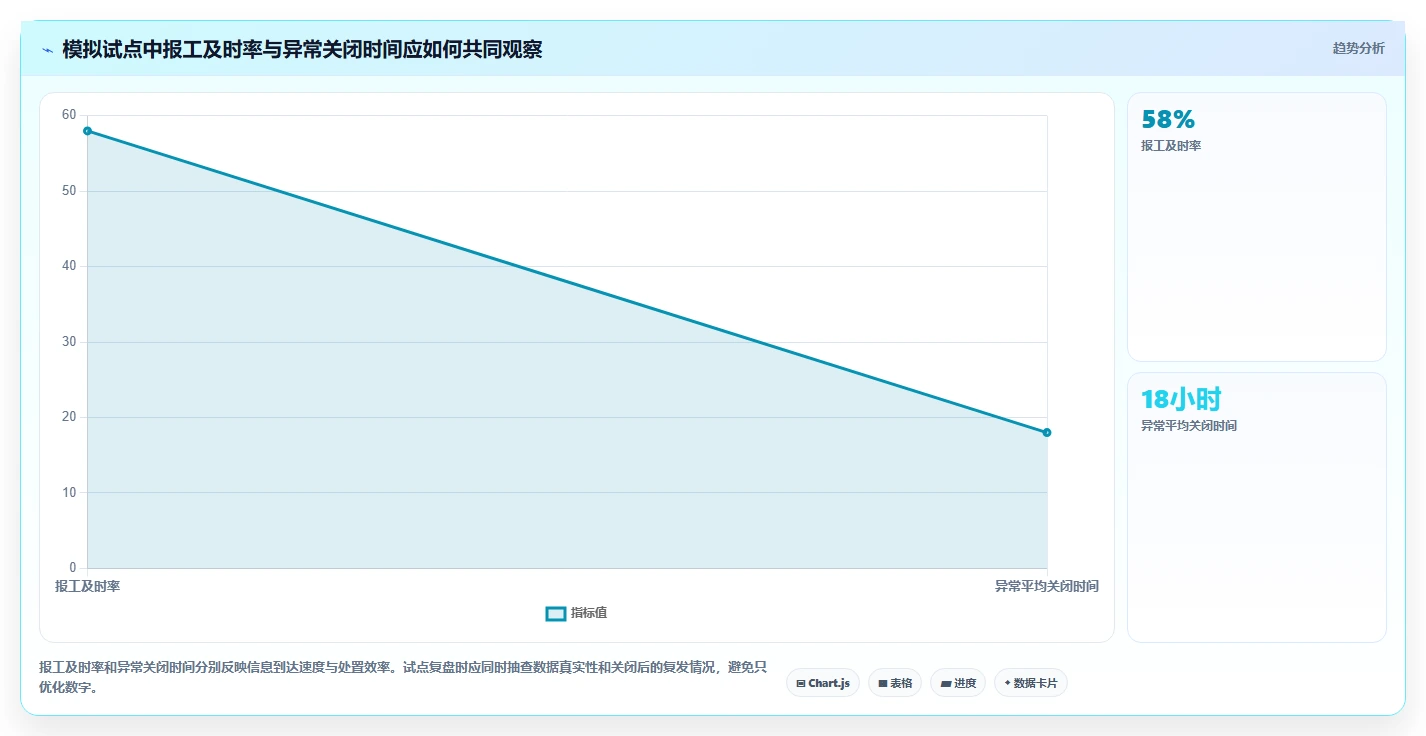The width and height of the screenshot is (1426, 736).
Task: Click the 进度 tag
Action: 958,683
